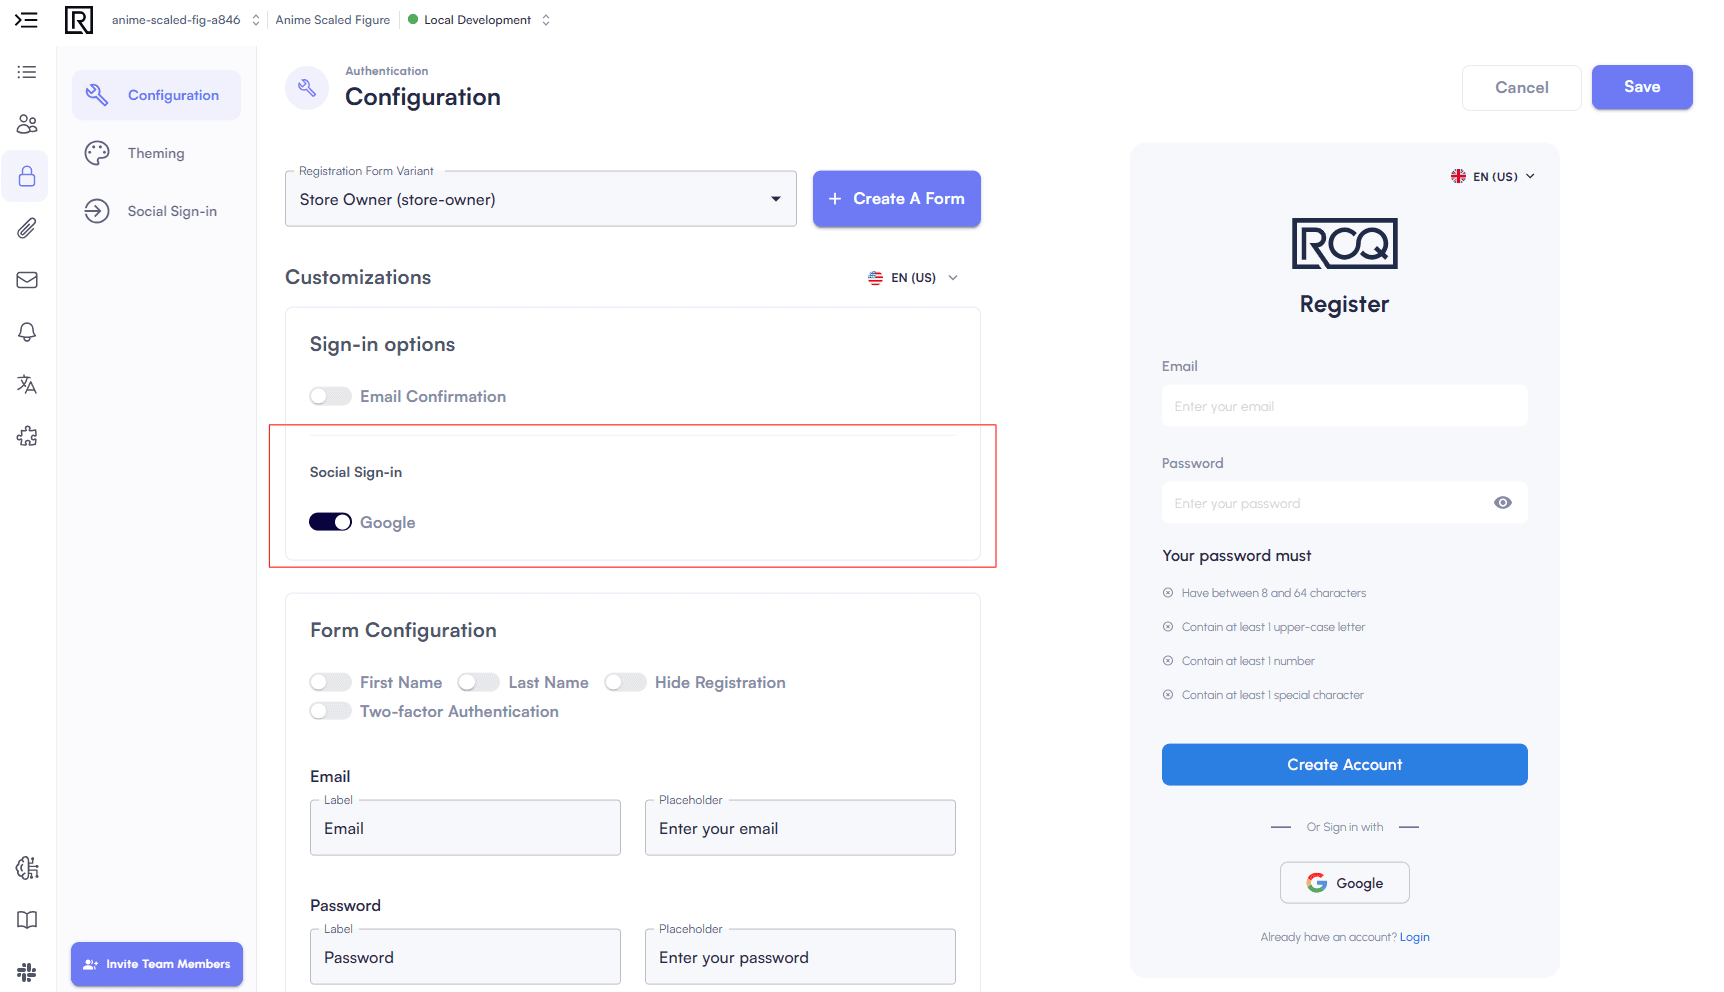Enable the Email Confirmation toggle

[x=330, y=396]
